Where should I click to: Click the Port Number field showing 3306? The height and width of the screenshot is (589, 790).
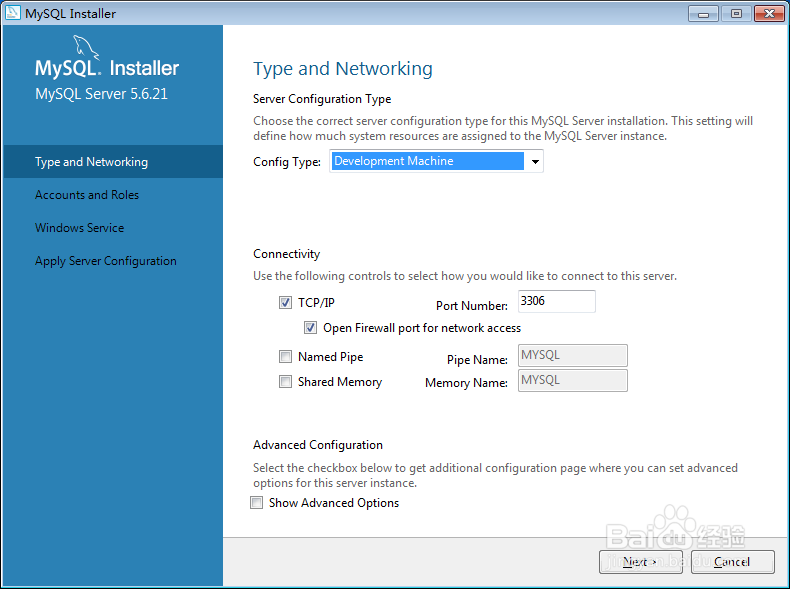coord(557,301)
